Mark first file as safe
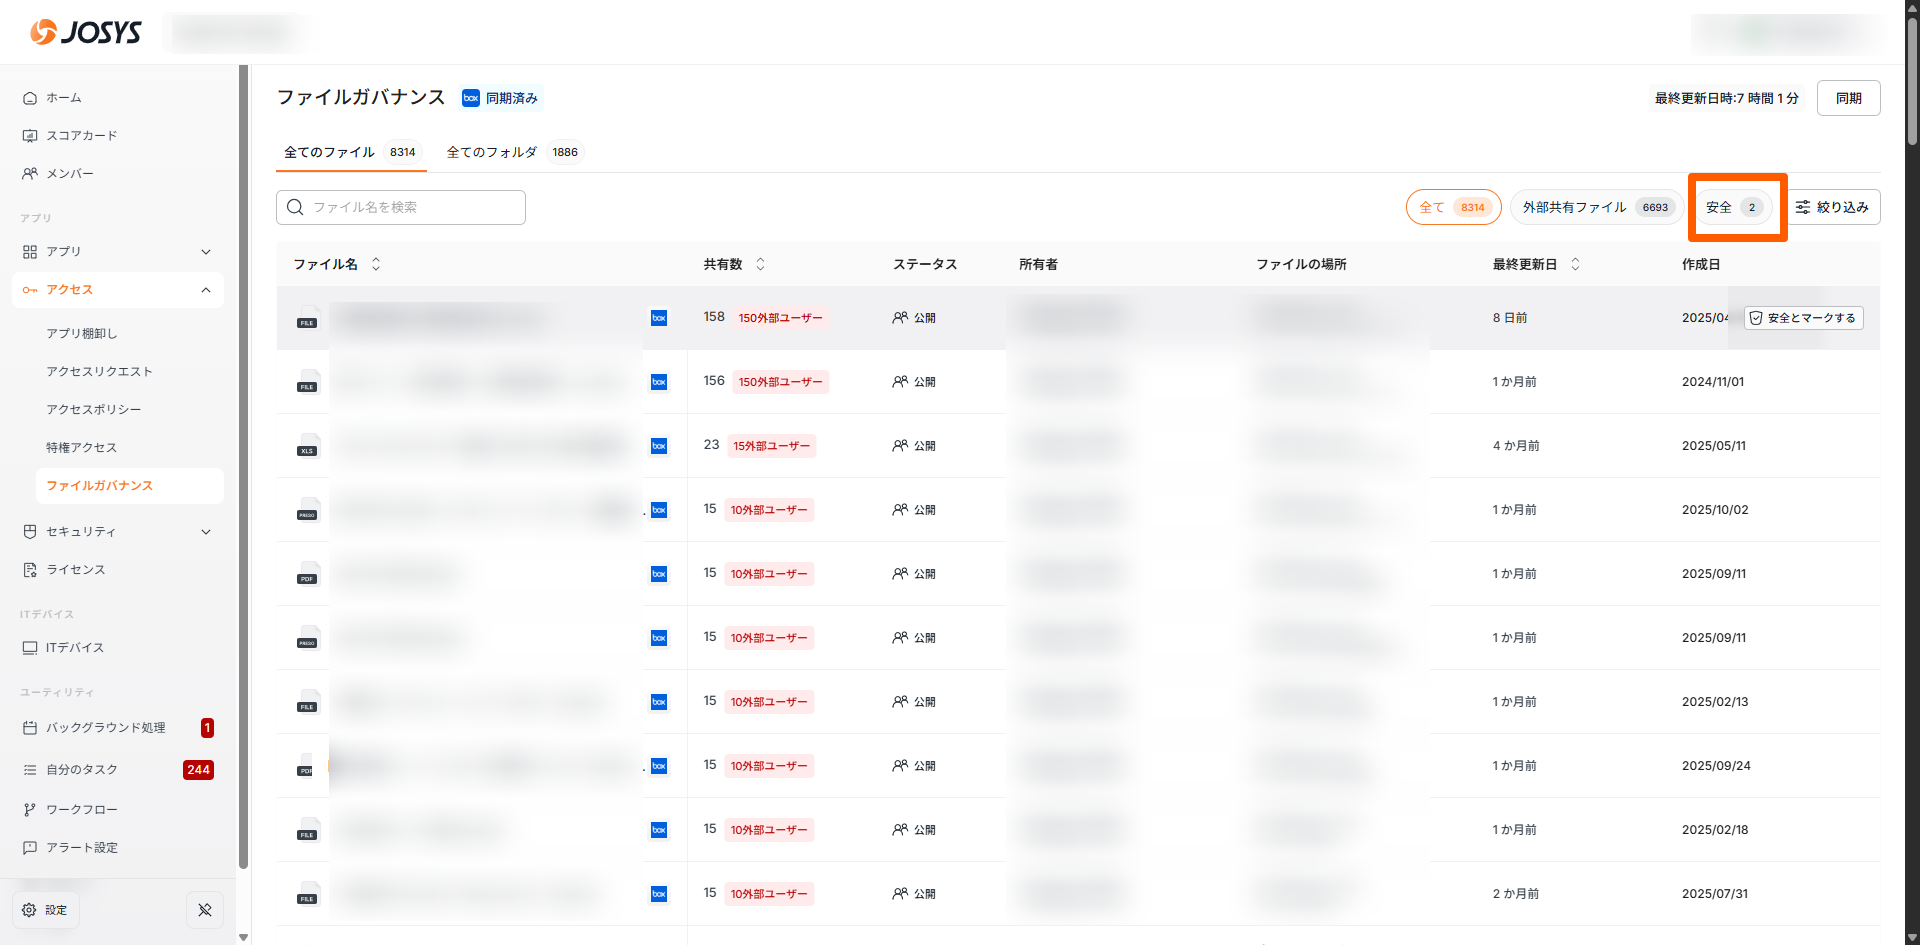 tap(1803, 318)
